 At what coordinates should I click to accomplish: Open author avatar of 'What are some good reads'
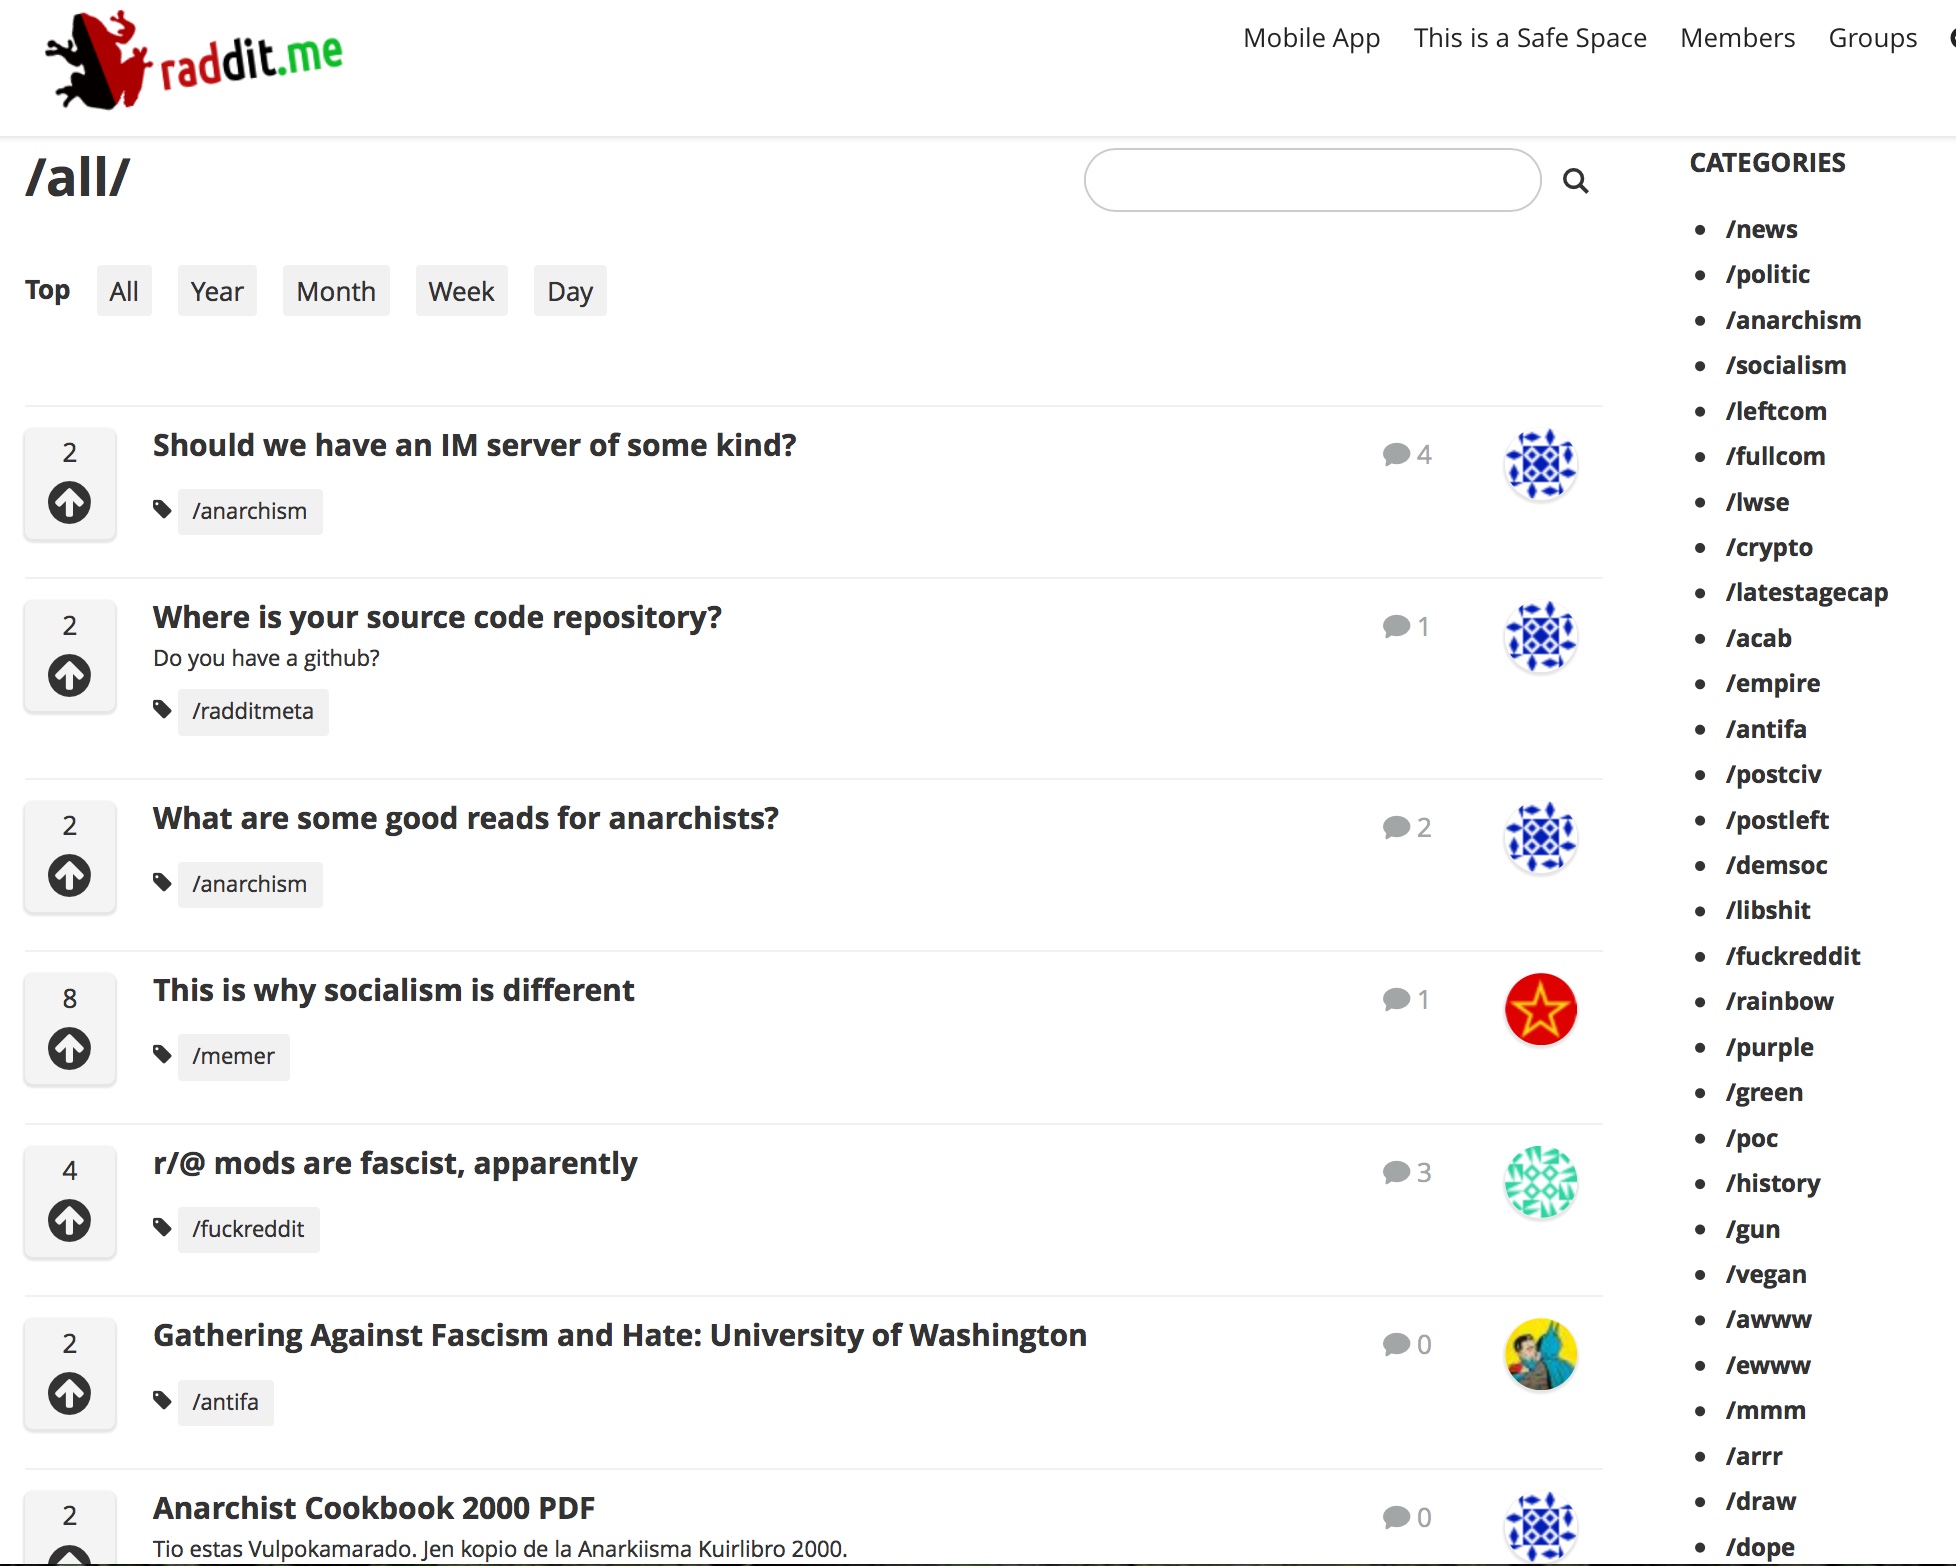(1541, 837)
